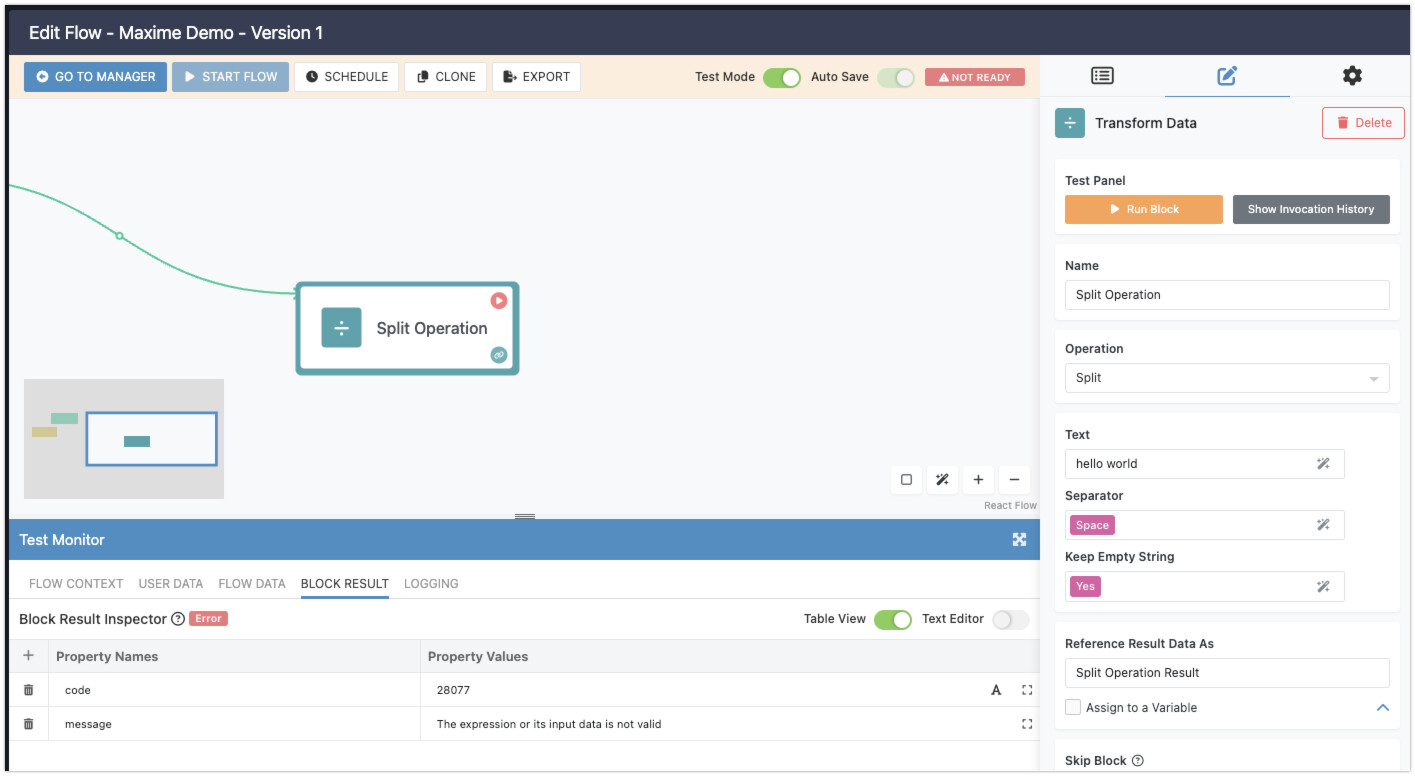Click Show Invocation History button
The image size is (1415, 776).
1310,210
